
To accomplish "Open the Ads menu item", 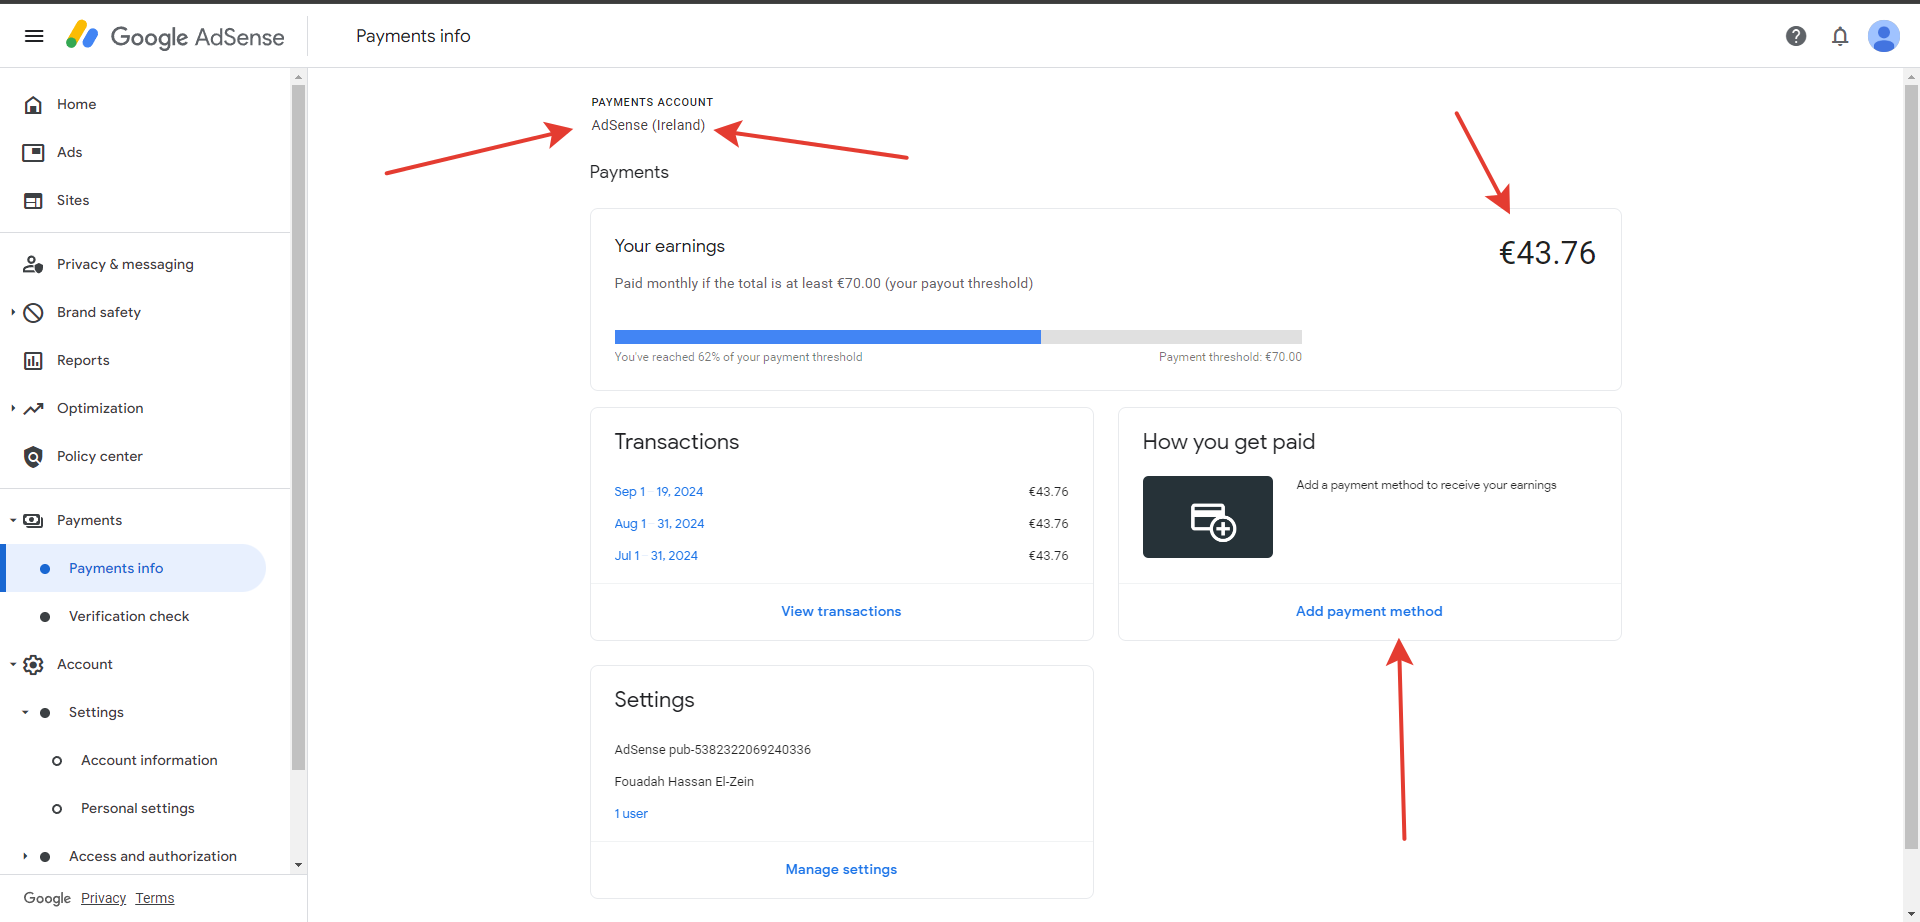I will (x=69, y=152).
